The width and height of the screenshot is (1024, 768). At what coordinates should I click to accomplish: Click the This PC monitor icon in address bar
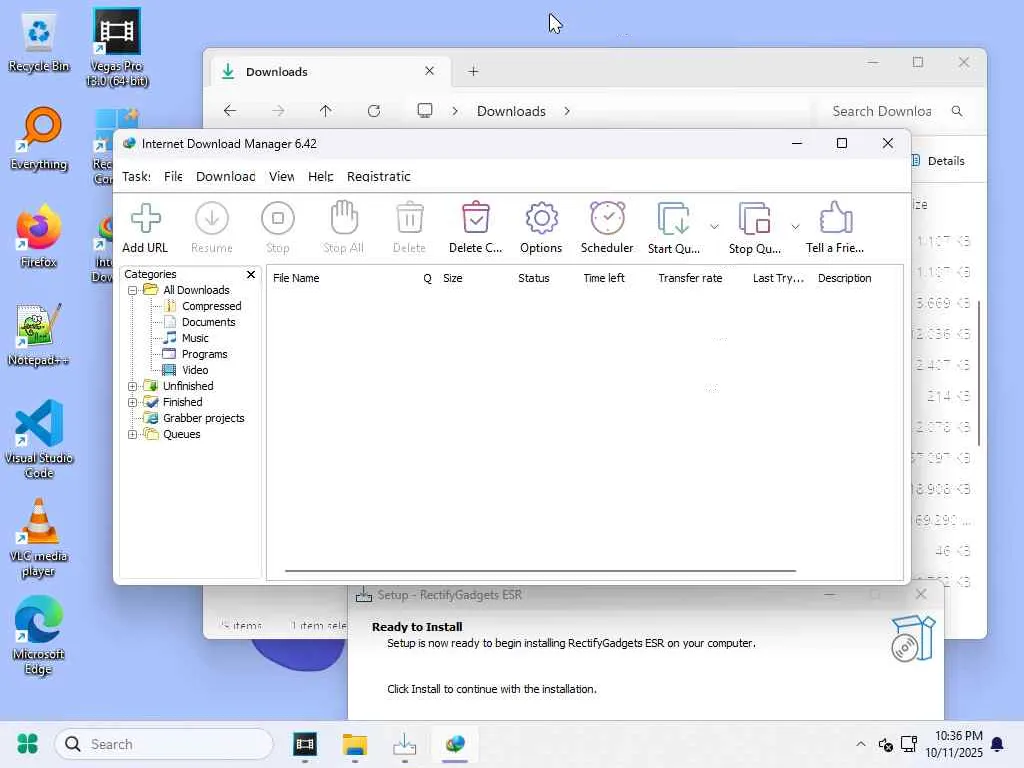click(424, 110)
